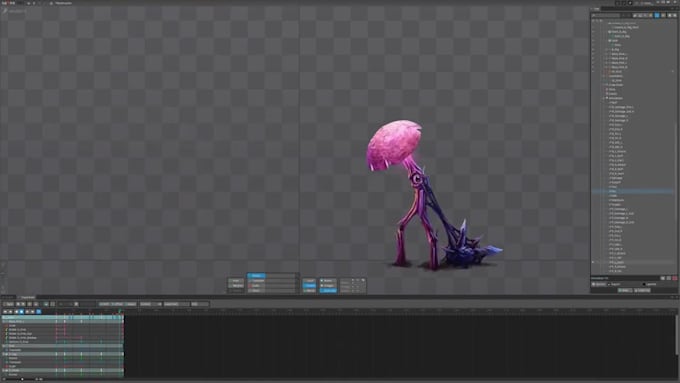Open the tab left of Dopesheet
680x383 pixels.
coord(8,297)
